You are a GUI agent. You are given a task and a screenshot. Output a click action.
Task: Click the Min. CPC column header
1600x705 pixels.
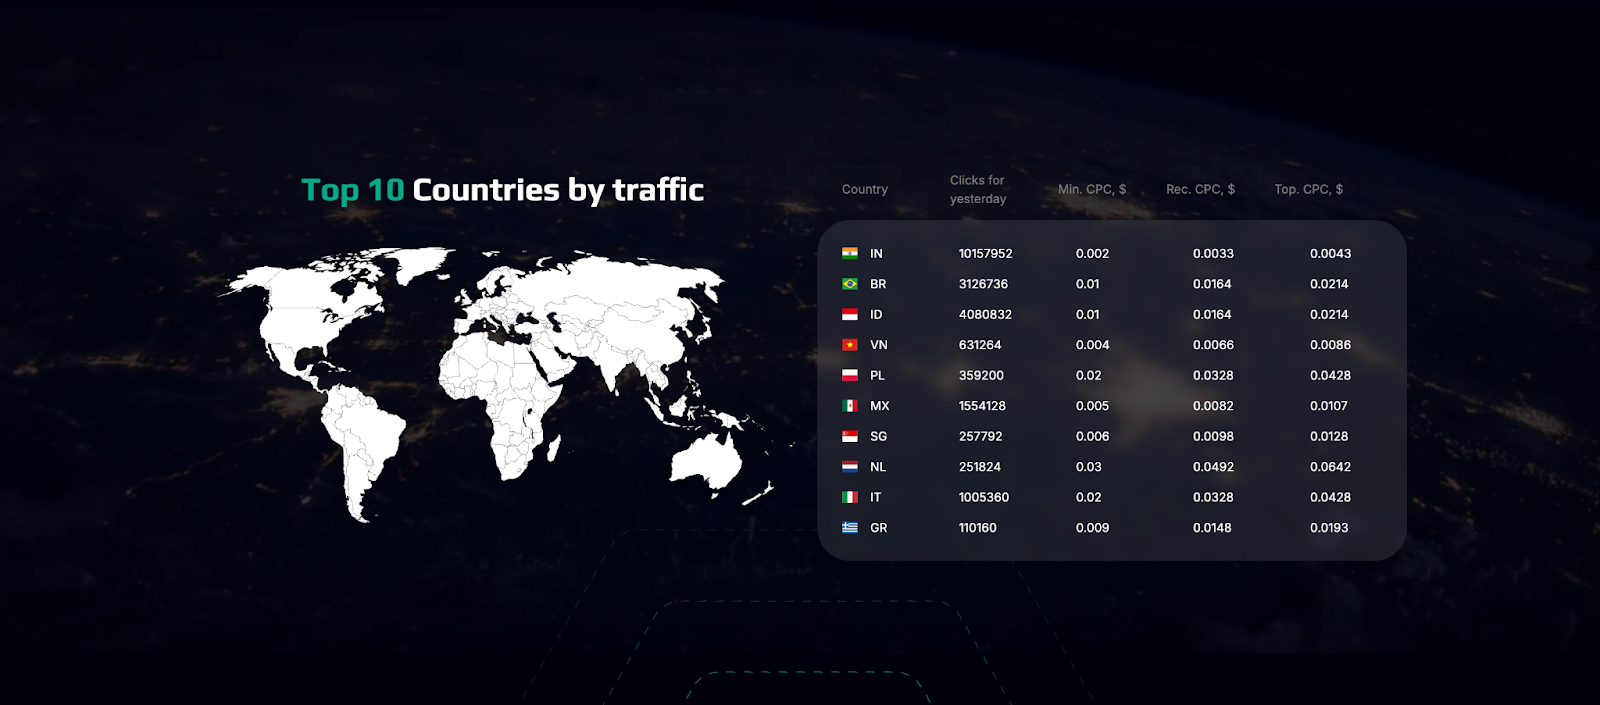(x=1091, y=189)
